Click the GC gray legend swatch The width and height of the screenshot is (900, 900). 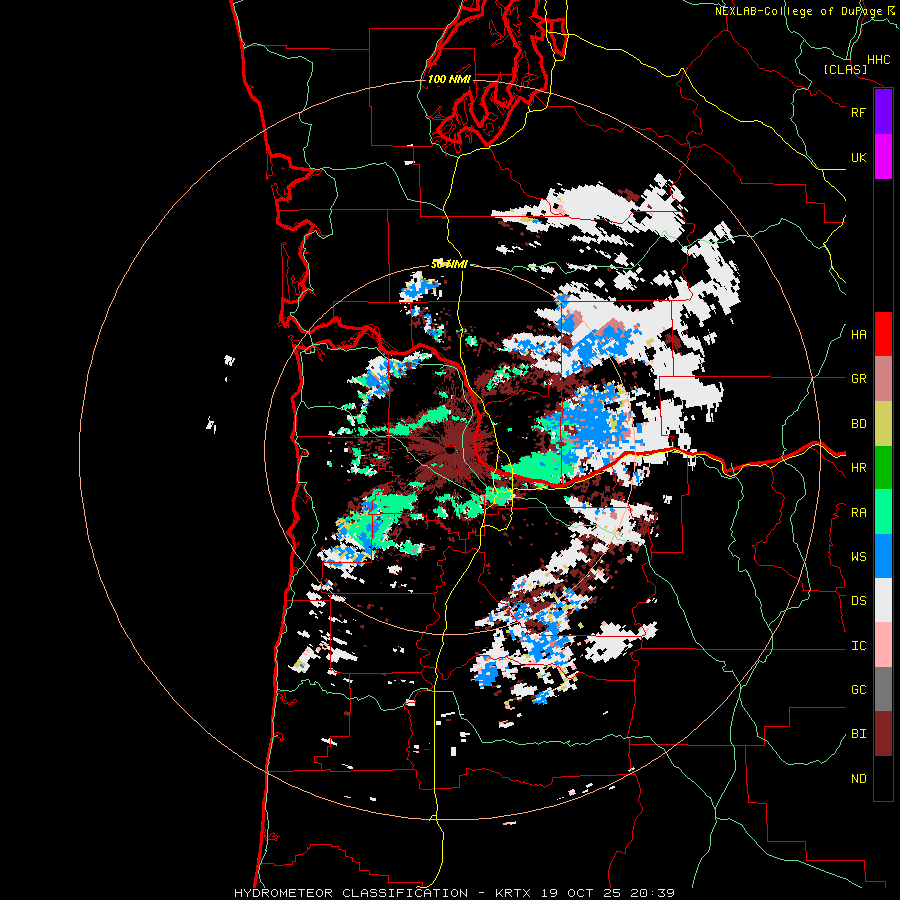(x=883, y=689)
